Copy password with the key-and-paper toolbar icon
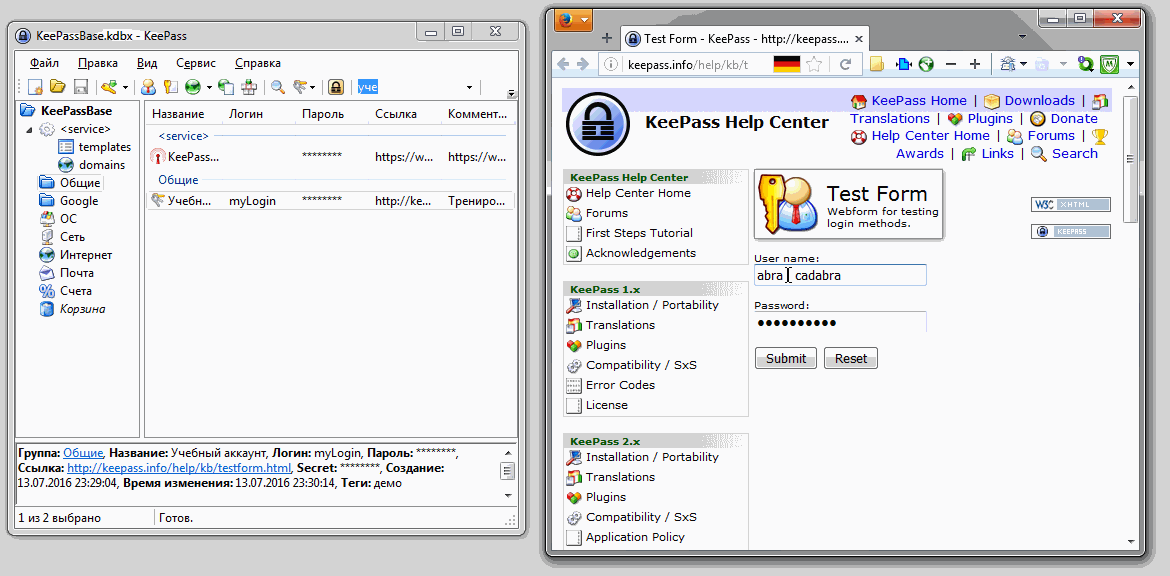The width and height of the screenshot is (1170, 576). 171,87
